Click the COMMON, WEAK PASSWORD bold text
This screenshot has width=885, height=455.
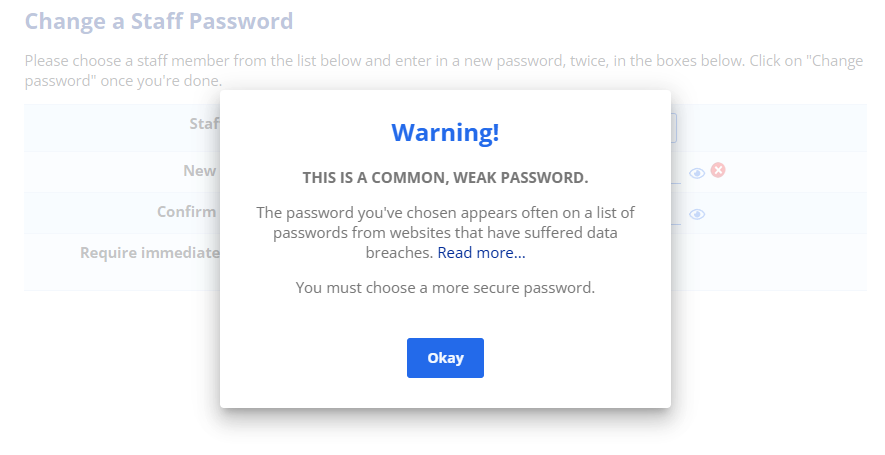coord(445,178)
